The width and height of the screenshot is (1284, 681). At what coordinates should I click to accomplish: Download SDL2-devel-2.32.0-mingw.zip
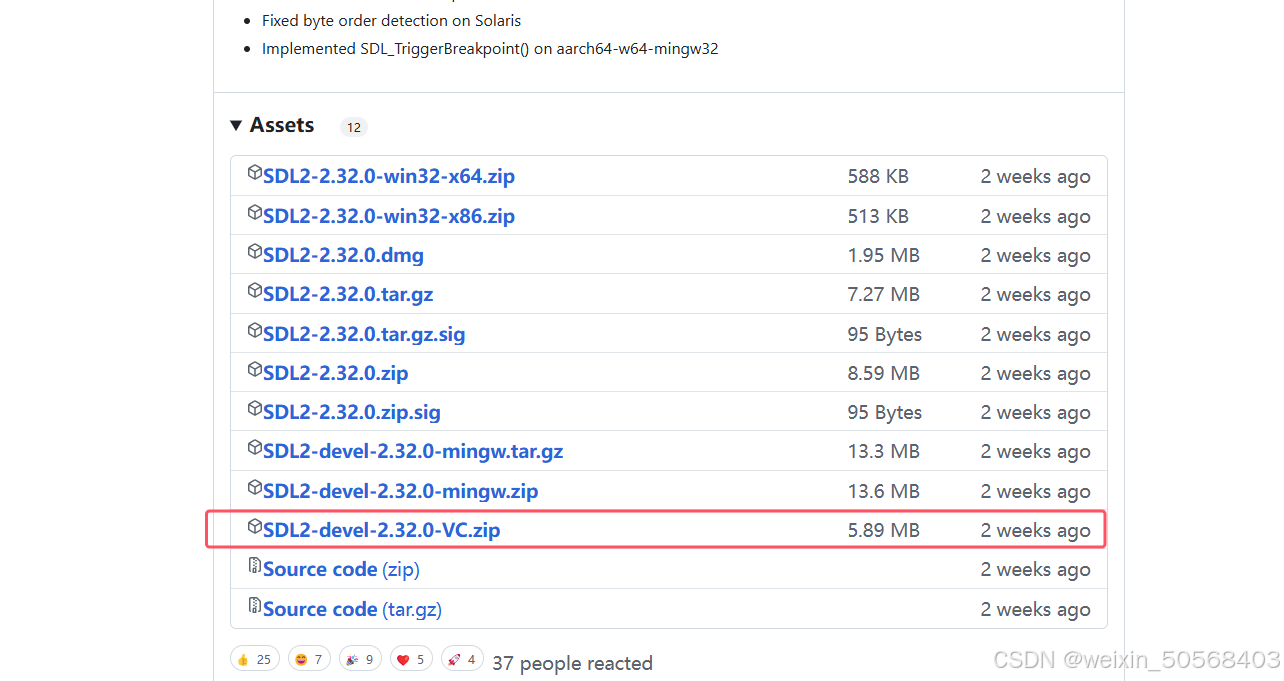[400, 491]
